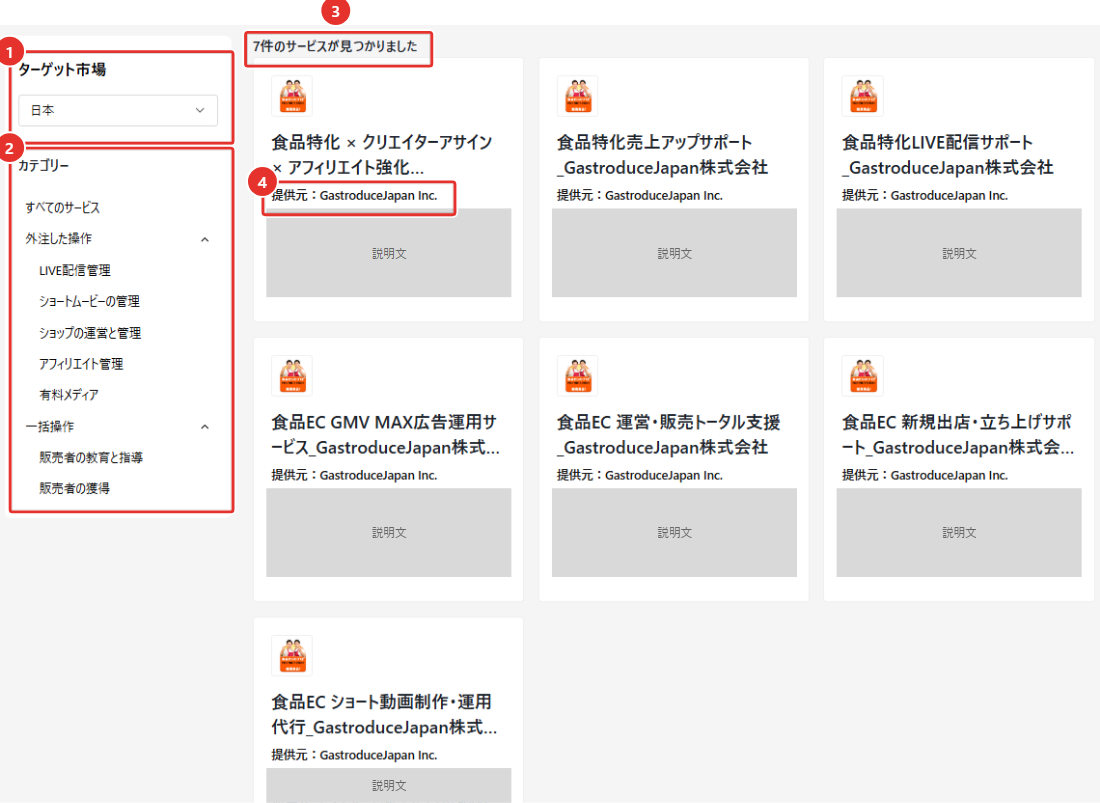This screenshot has height=803, width=1100.
Task: Click 提供元 text under 食品EC 運営・販売トータル支援
Action: (x=640, y=475)
